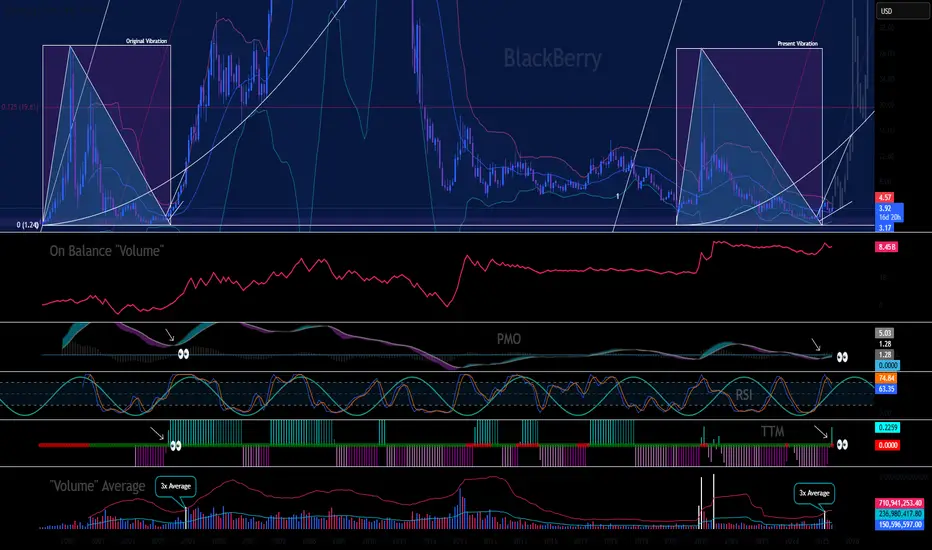Click the 0 (1.24) Fibonacci level label
The width and height of the screenshot is (932, 550).
pos(27,225)
